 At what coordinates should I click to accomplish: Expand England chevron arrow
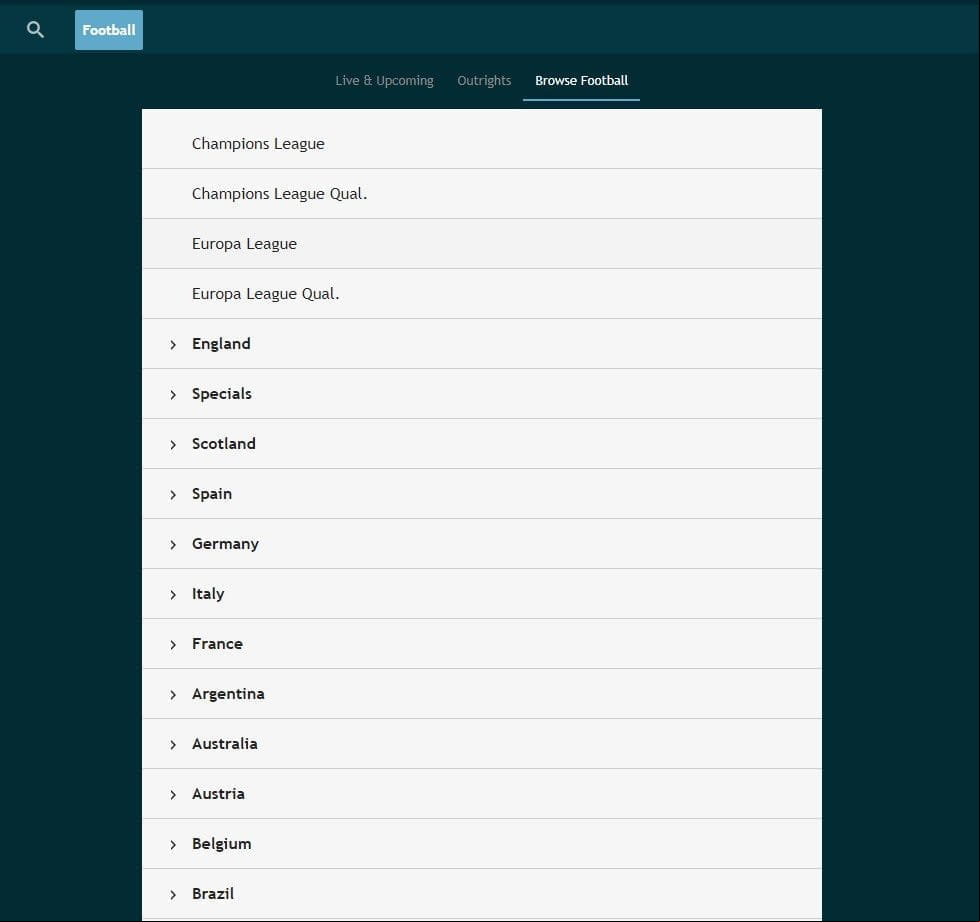173,344
